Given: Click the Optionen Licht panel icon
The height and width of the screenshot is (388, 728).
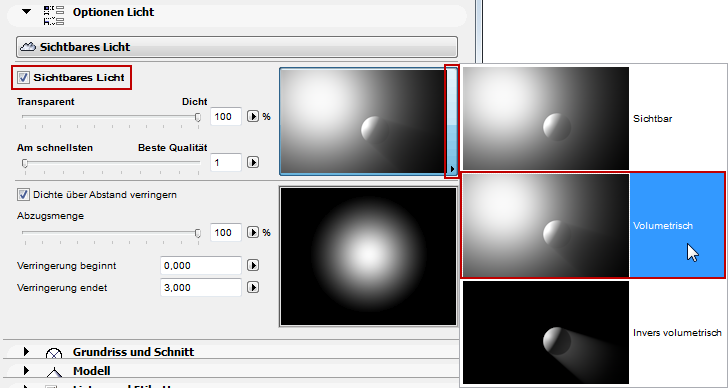Looking at the screenshot, I should click(x=54, y=15).
